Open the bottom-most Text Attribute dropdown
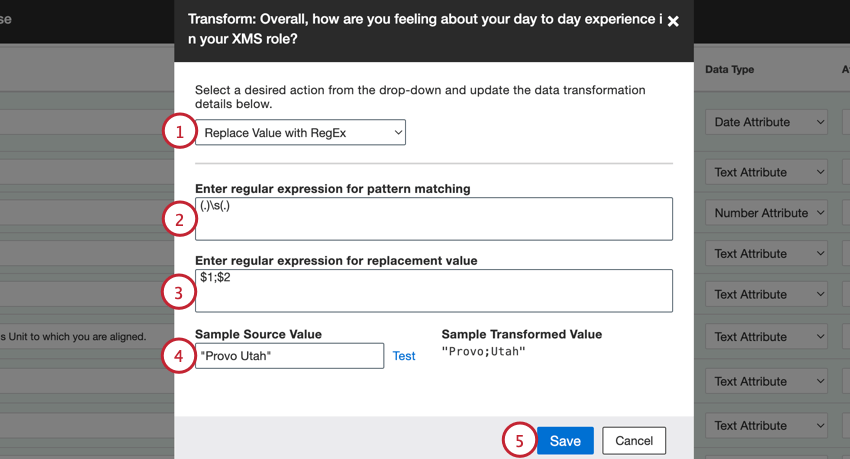Image resolution: width=850 pixels, height=459 pixels. coord(766,426)
